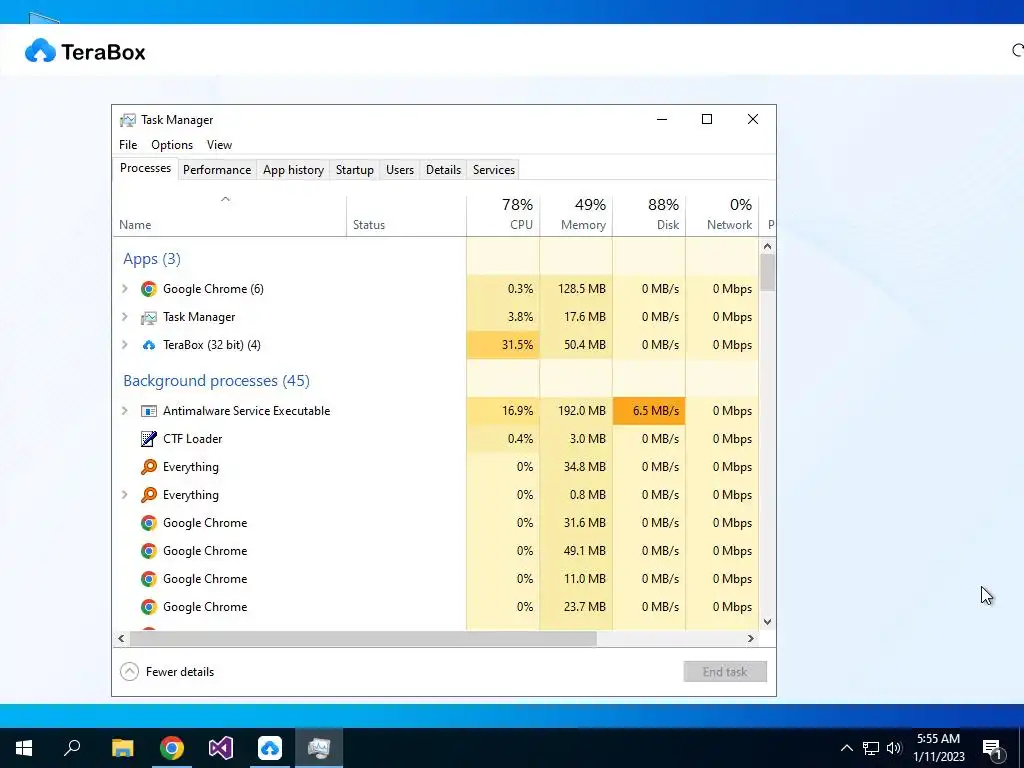Click the horizontal scrollbar thumb
Image resolution: width=1024 pixels, height=768 pixels.
pos(363,639)
